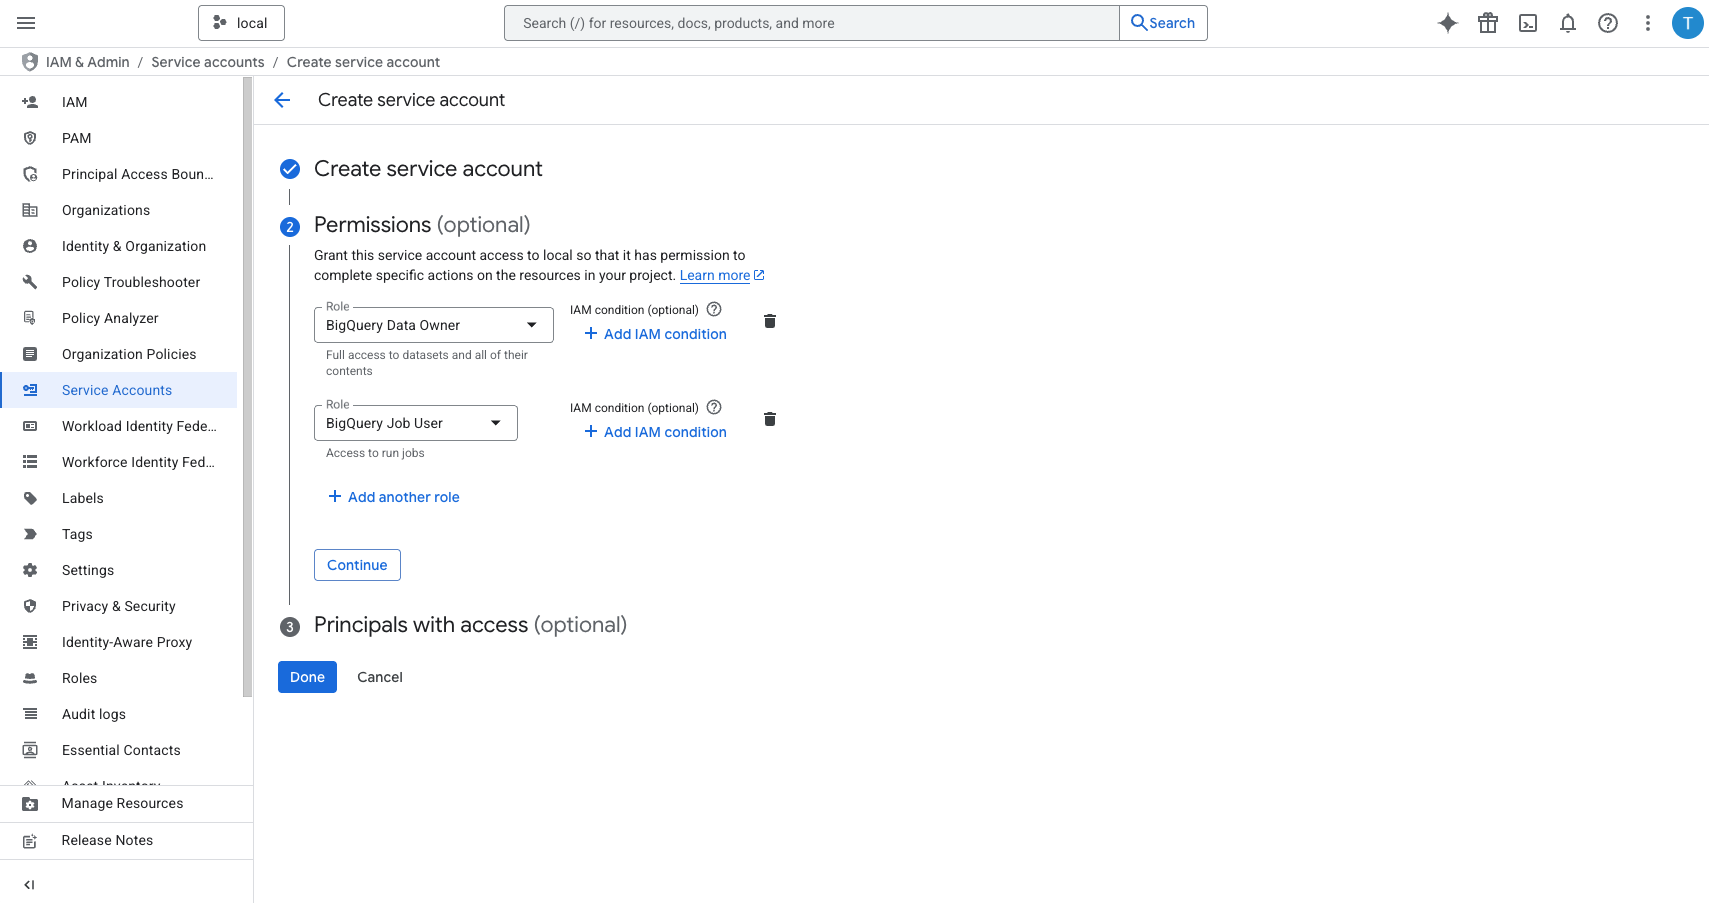Activate Cloud Shell terminal icon
This screenshot has height=903, width=1709.
pyautogui.click(x=1528, y=23)
